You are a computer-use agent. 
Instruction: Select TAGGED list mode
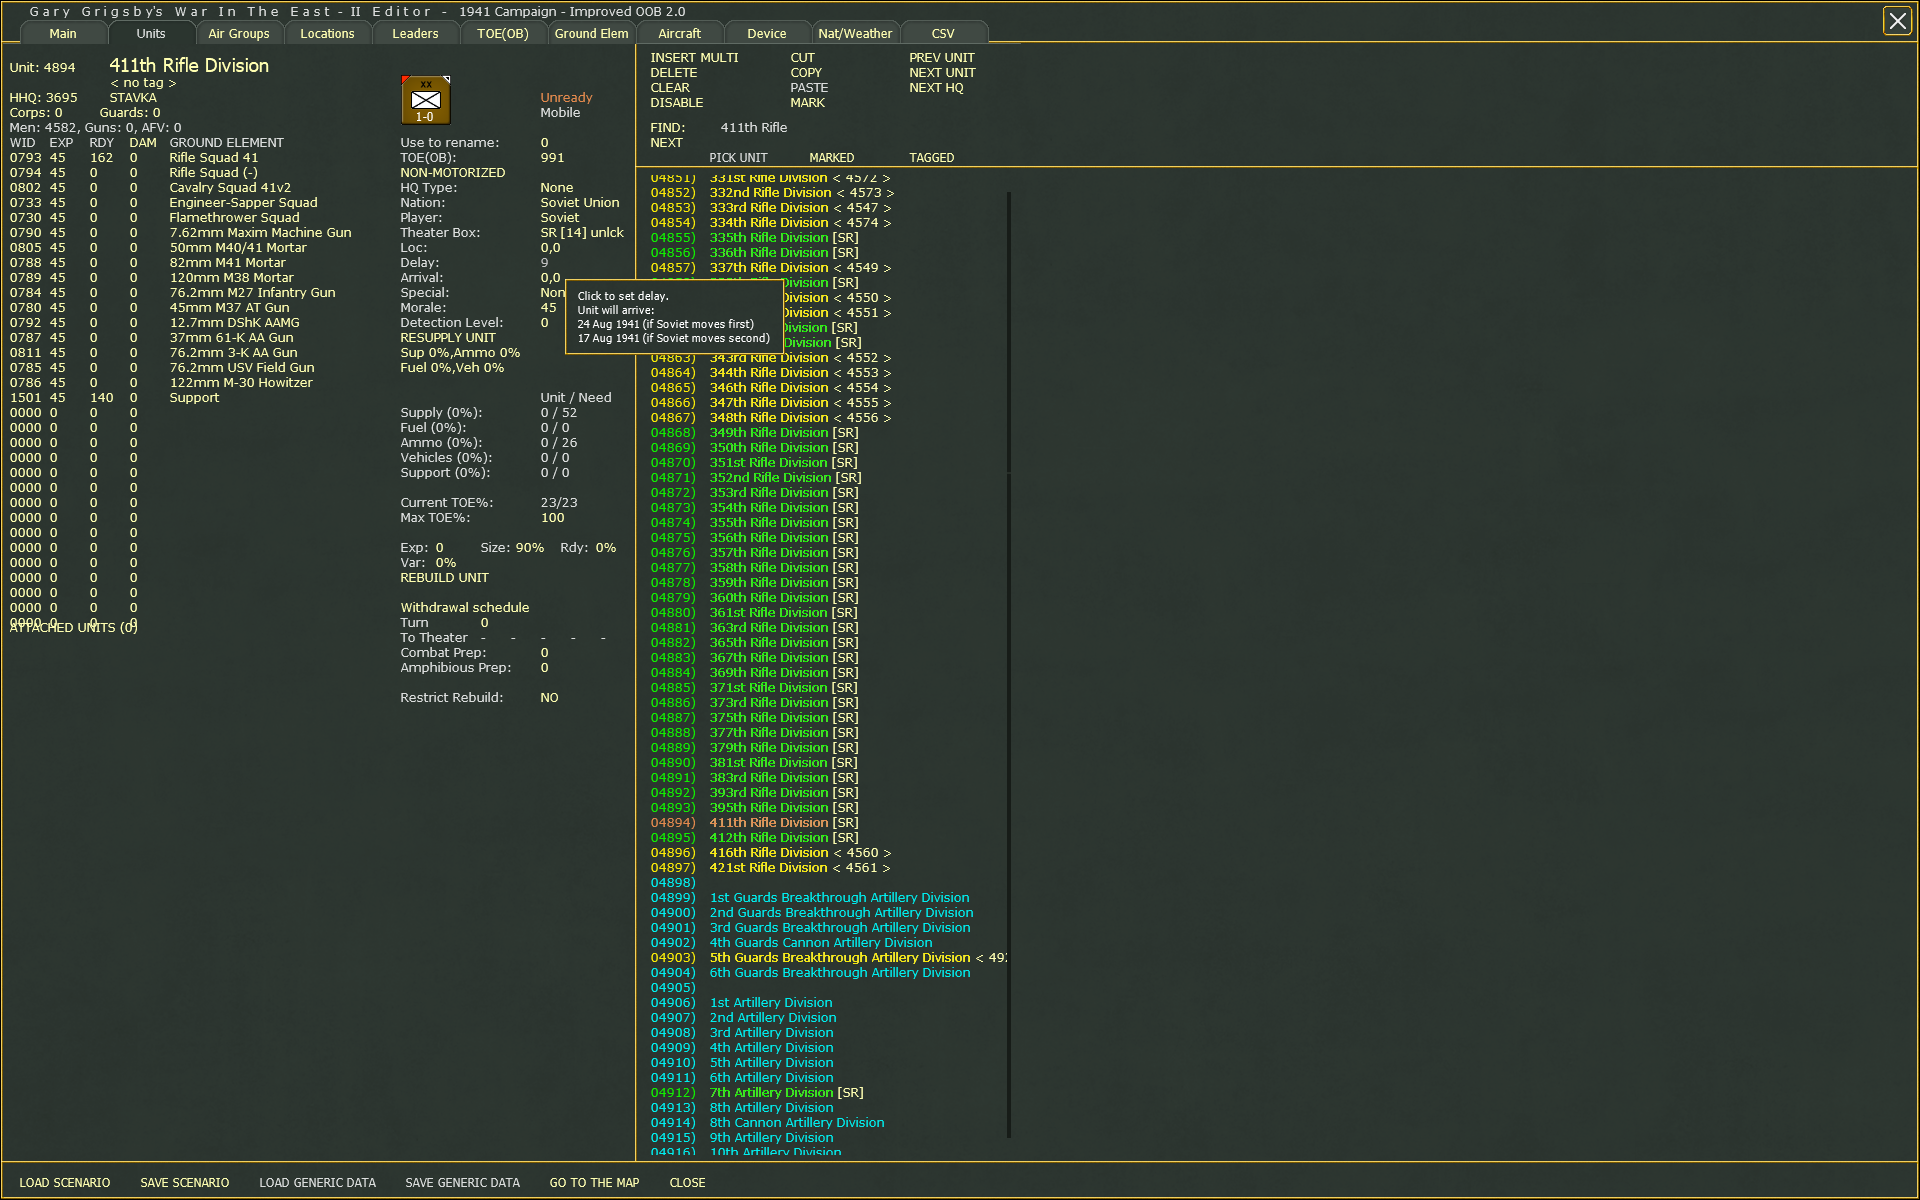tap(932, 158)
